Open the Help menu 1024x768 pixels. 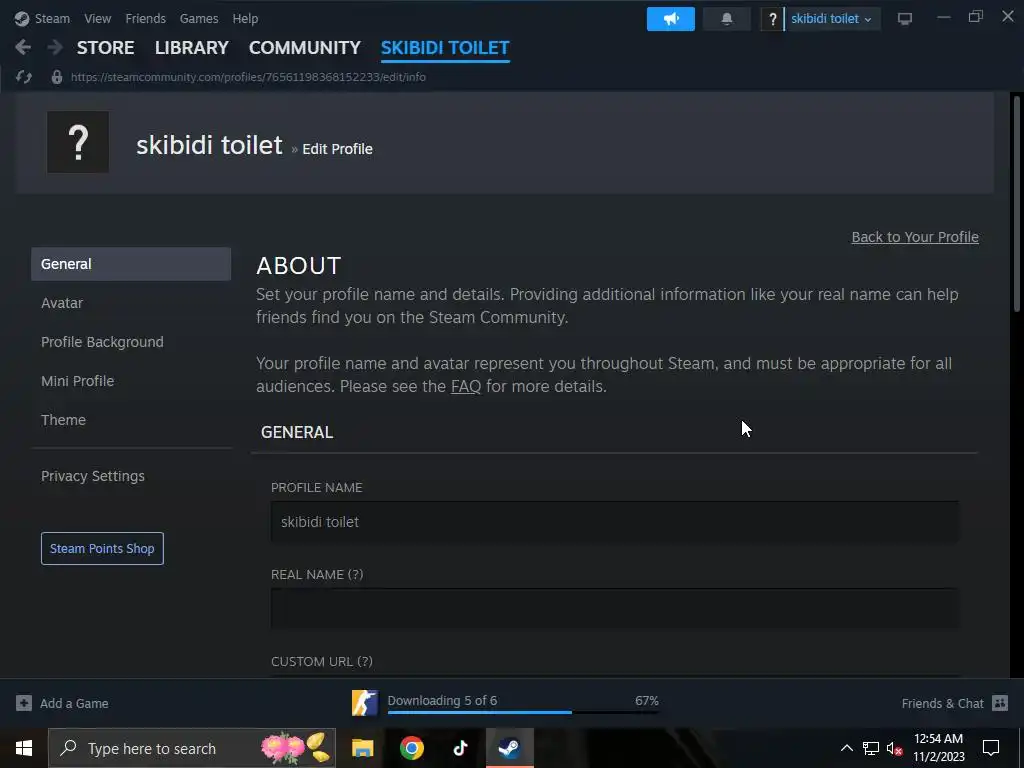(246, 18)
